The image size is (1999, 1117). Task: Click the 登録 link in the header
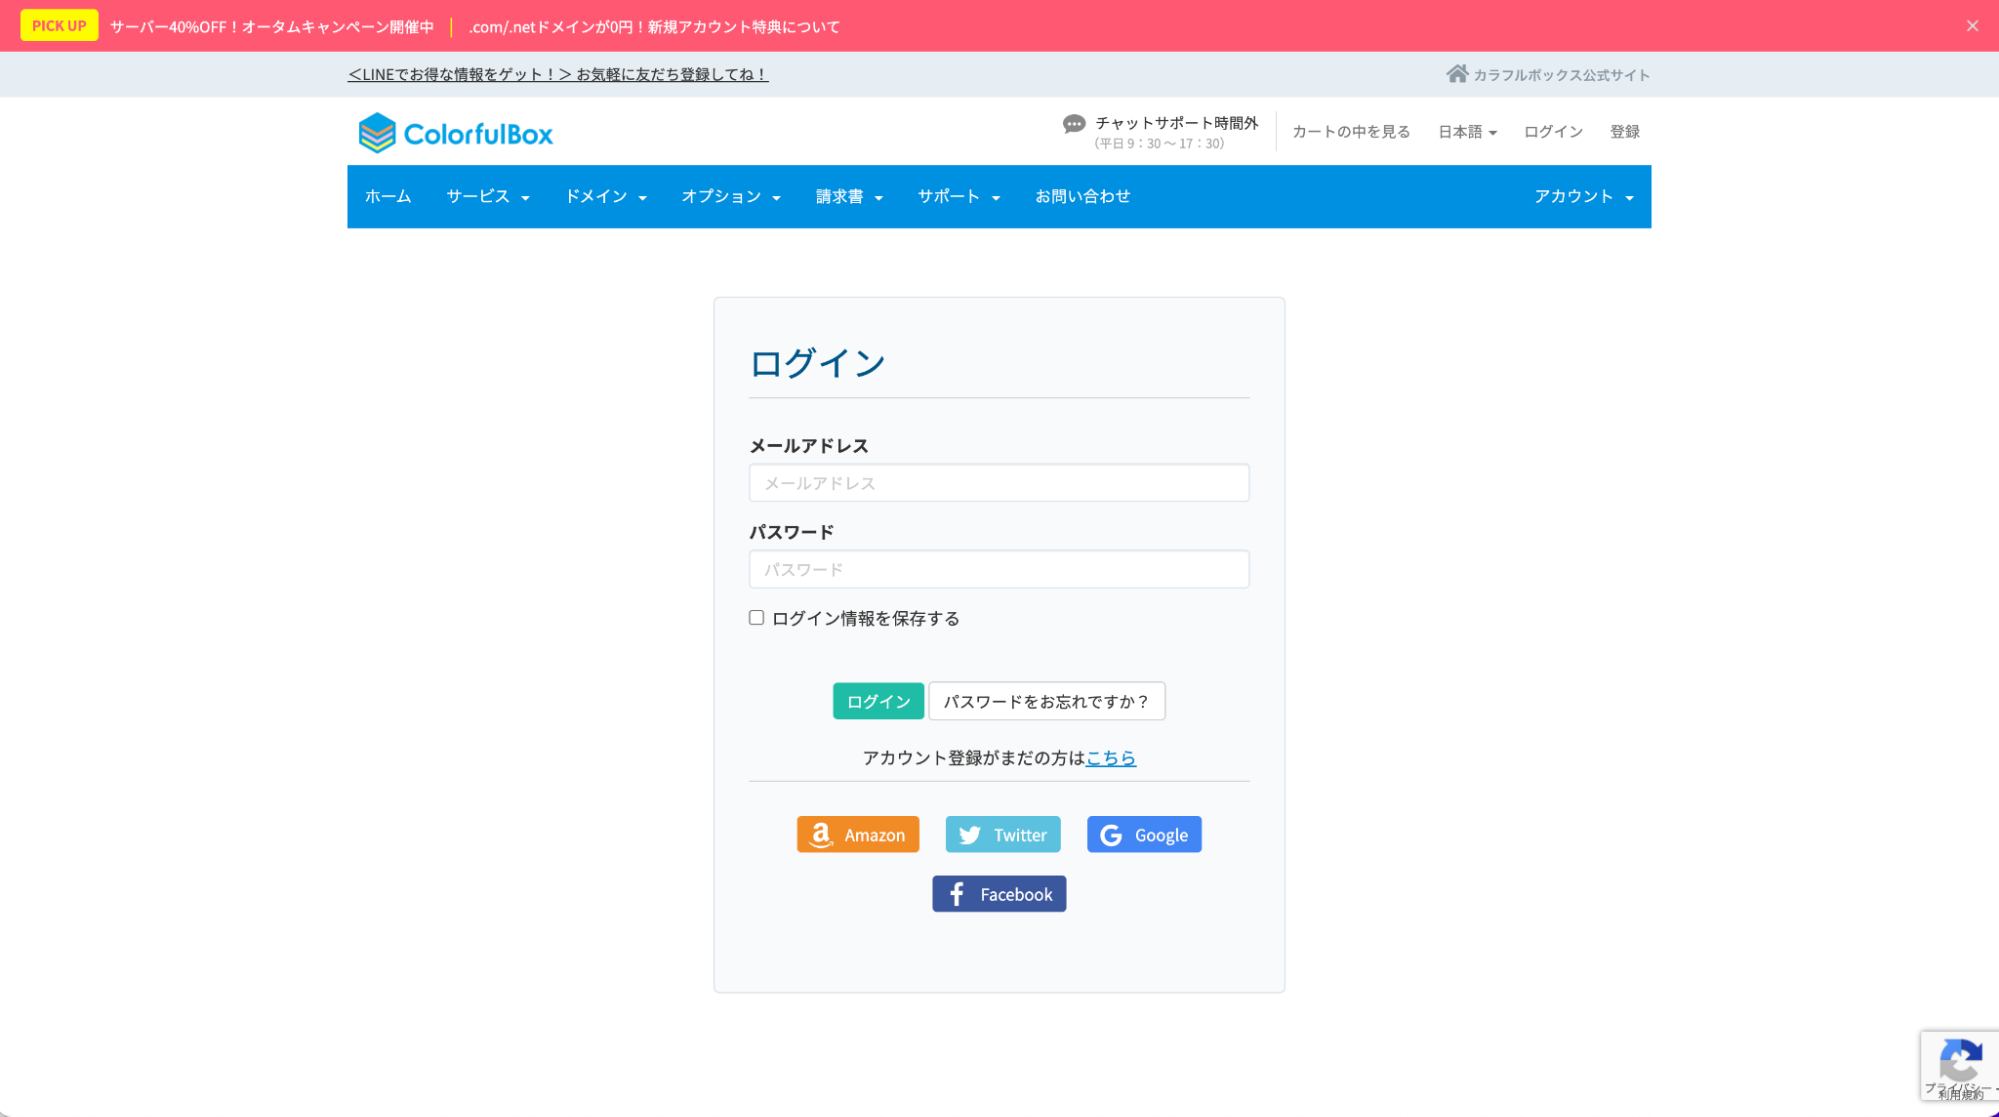point(1625,132)
